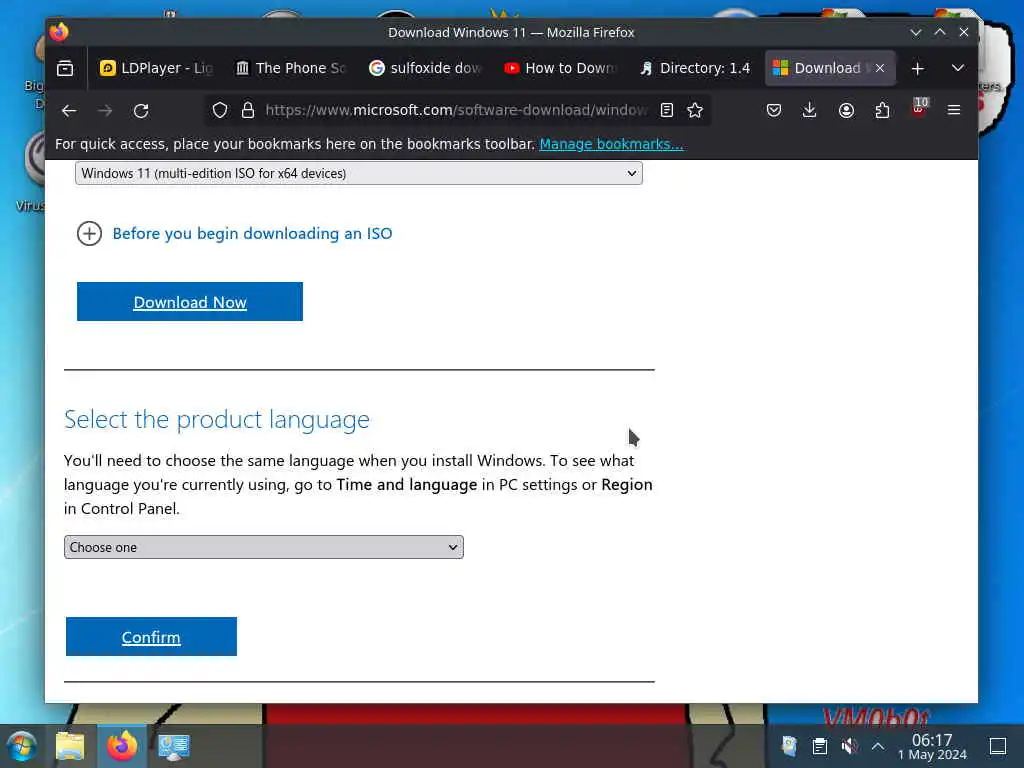Go back to the previous page

click(x=69, y=110)
